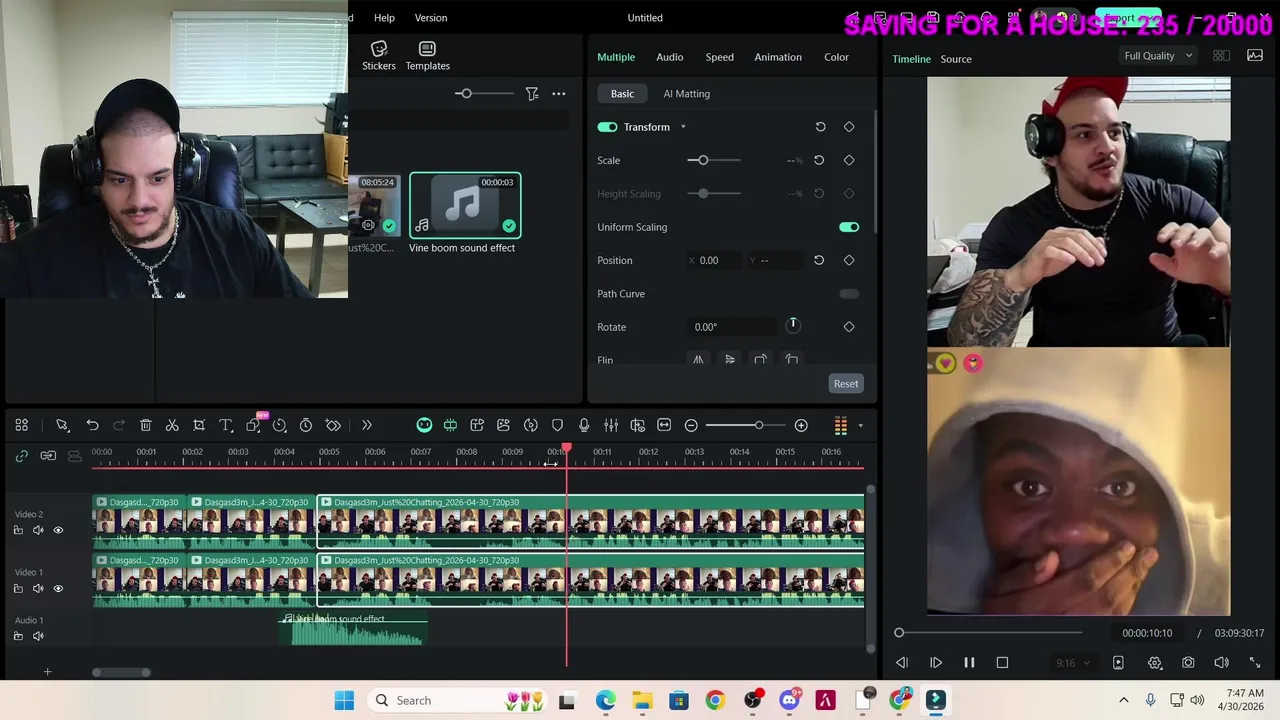Viewport: 1280px width, 720px height.
Task: Toggle auto ripple link icon beside ruler
Action: (21, 456)
